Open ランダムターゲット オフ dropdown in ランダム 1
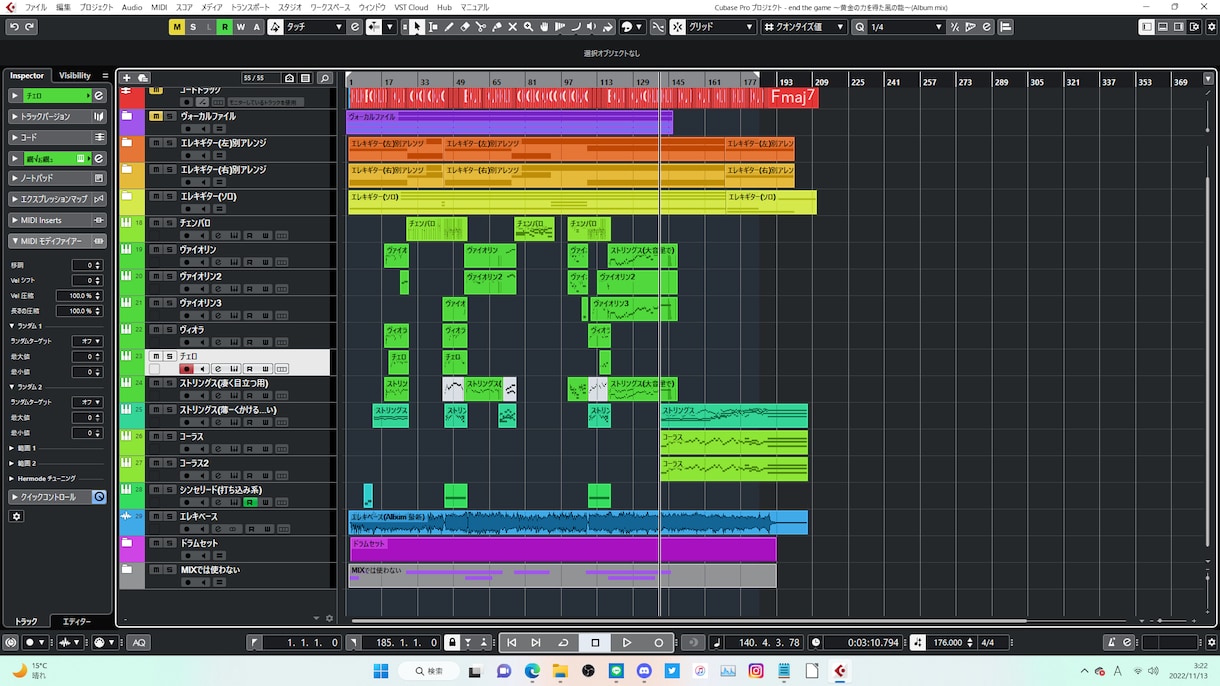The height and width of the screenshot is (686, 1220). (88, 341)
